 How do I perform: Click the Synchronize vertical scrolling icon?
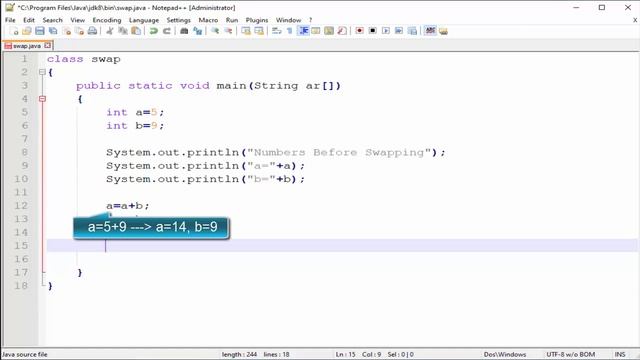pos(246,31)
